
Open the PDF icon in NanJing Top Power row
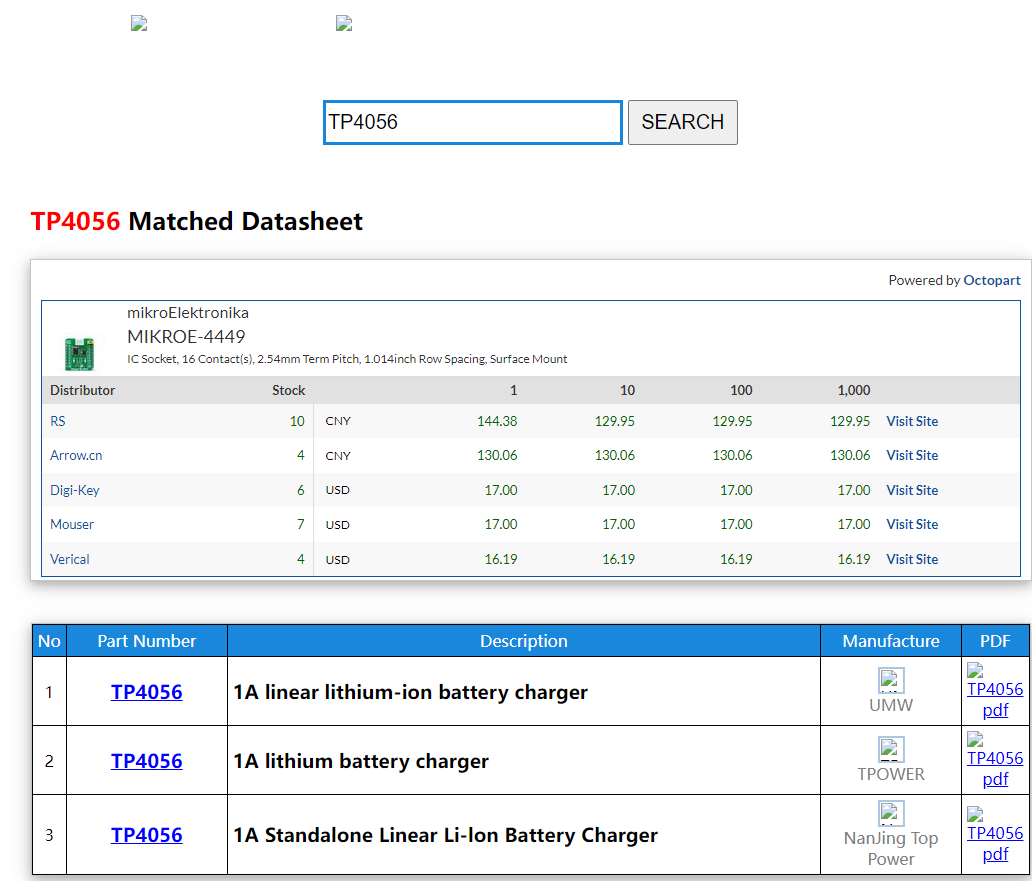coord(975,815)
